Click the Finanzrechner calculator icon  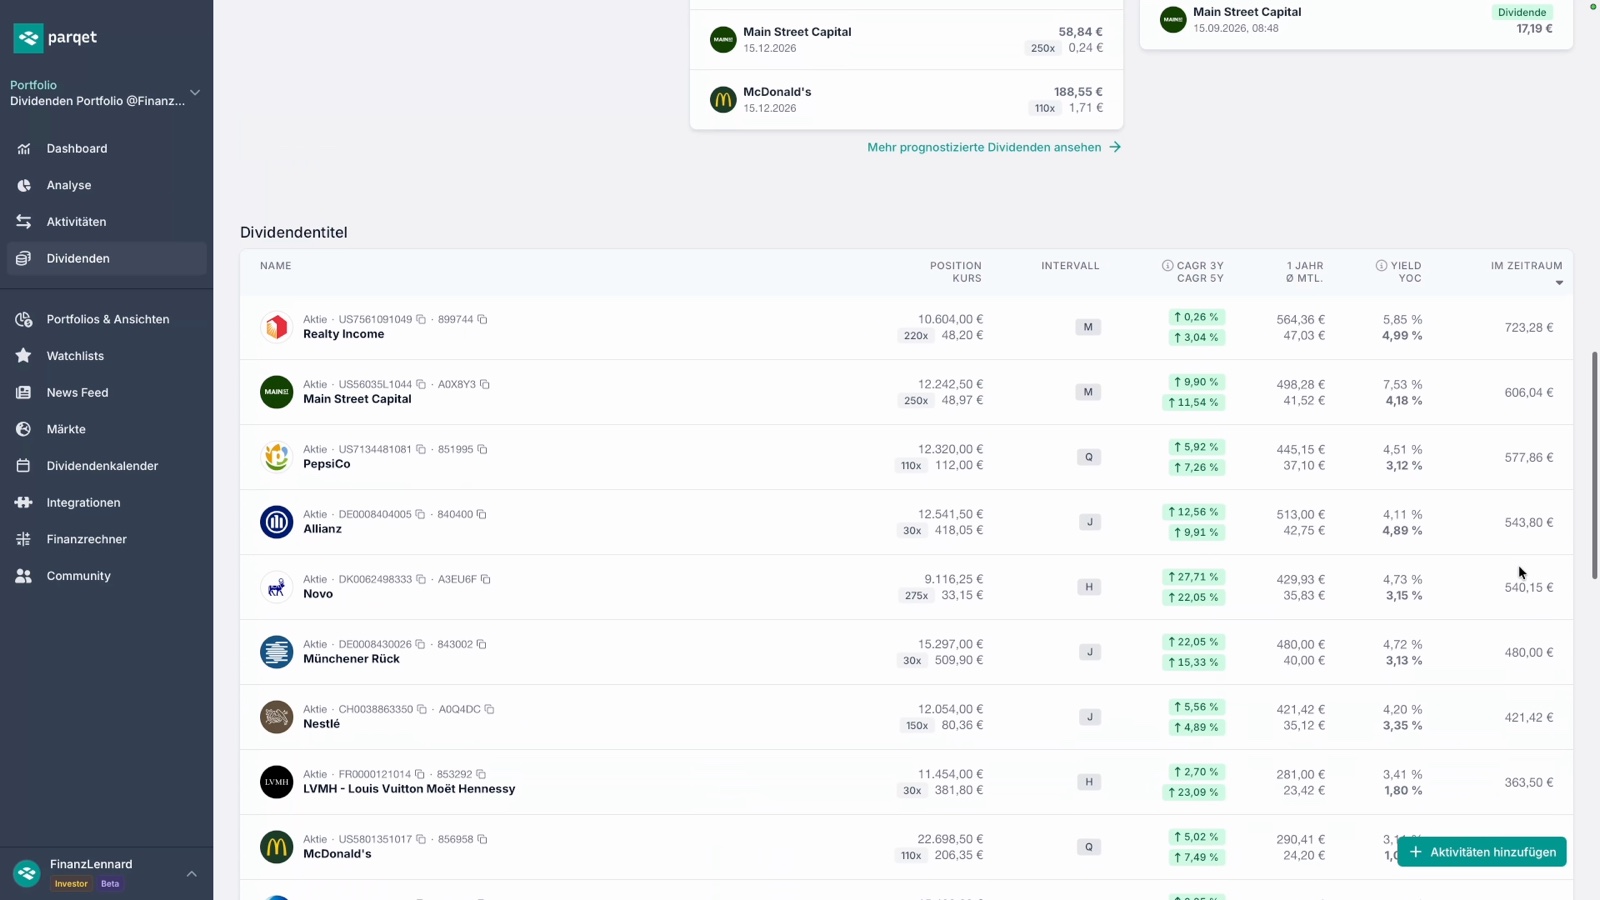pyautogui.click(x=24, y=539)
